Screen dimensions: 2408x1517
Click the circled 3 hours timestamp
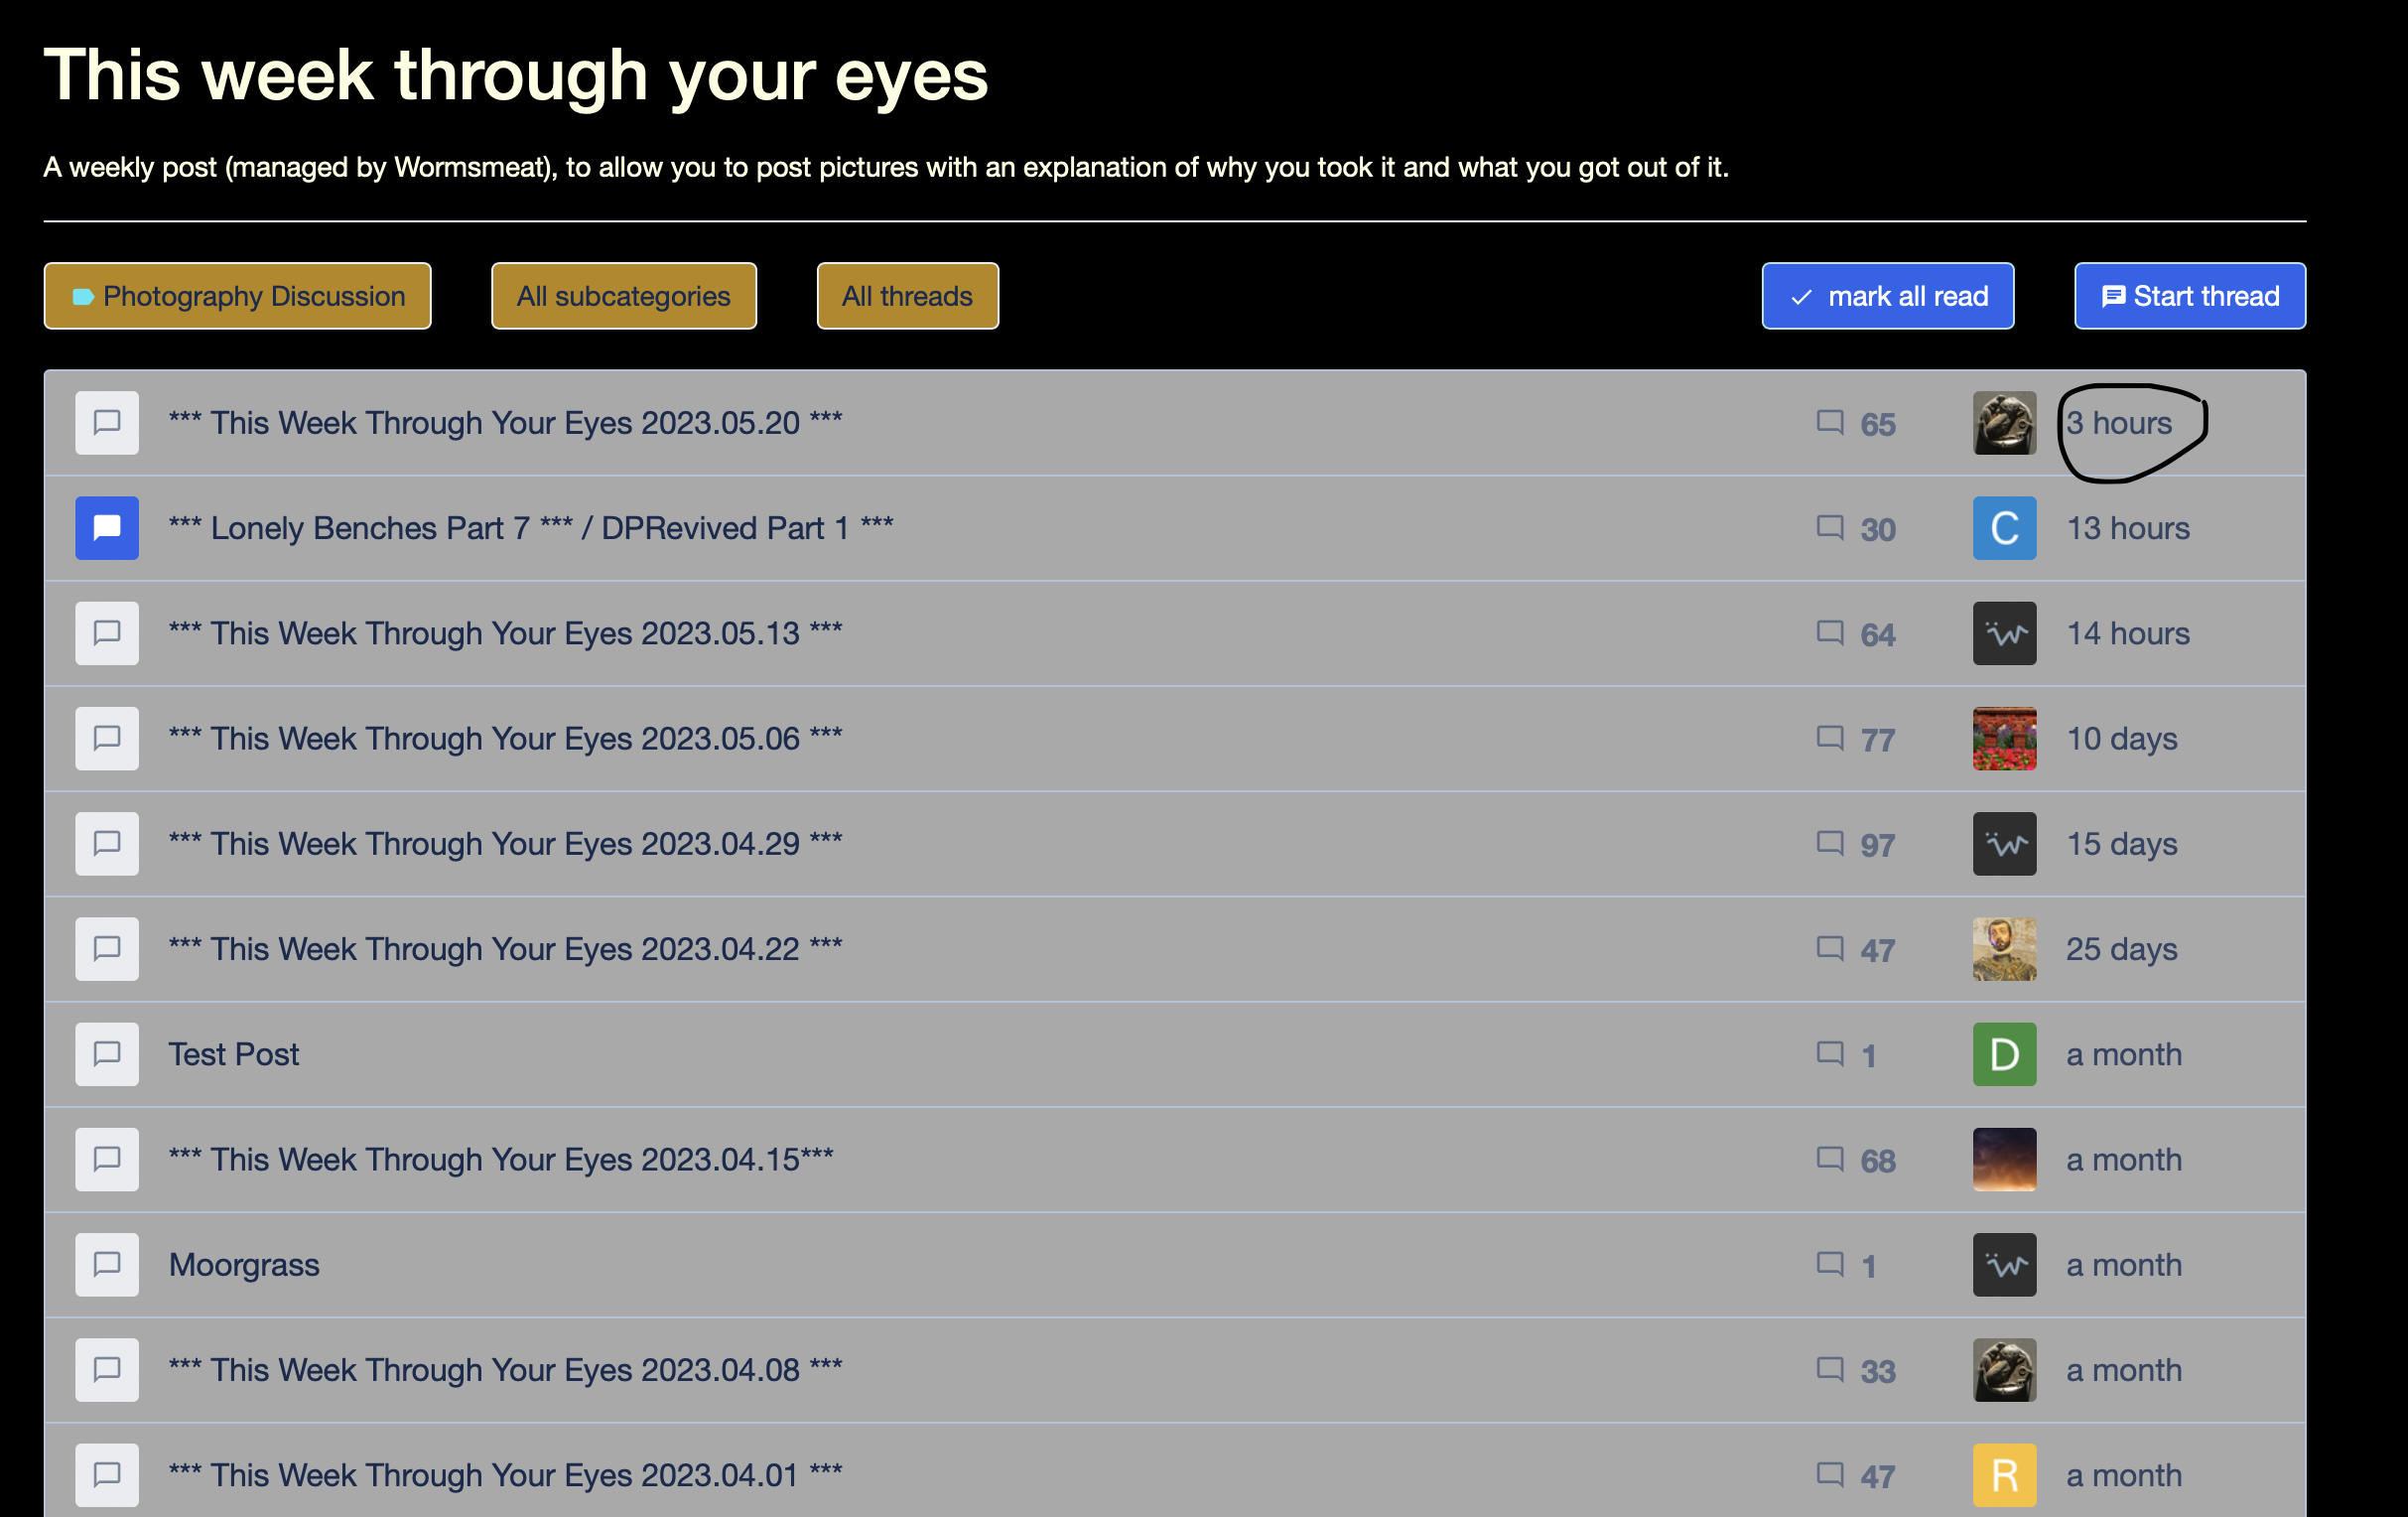point(2119,423)
